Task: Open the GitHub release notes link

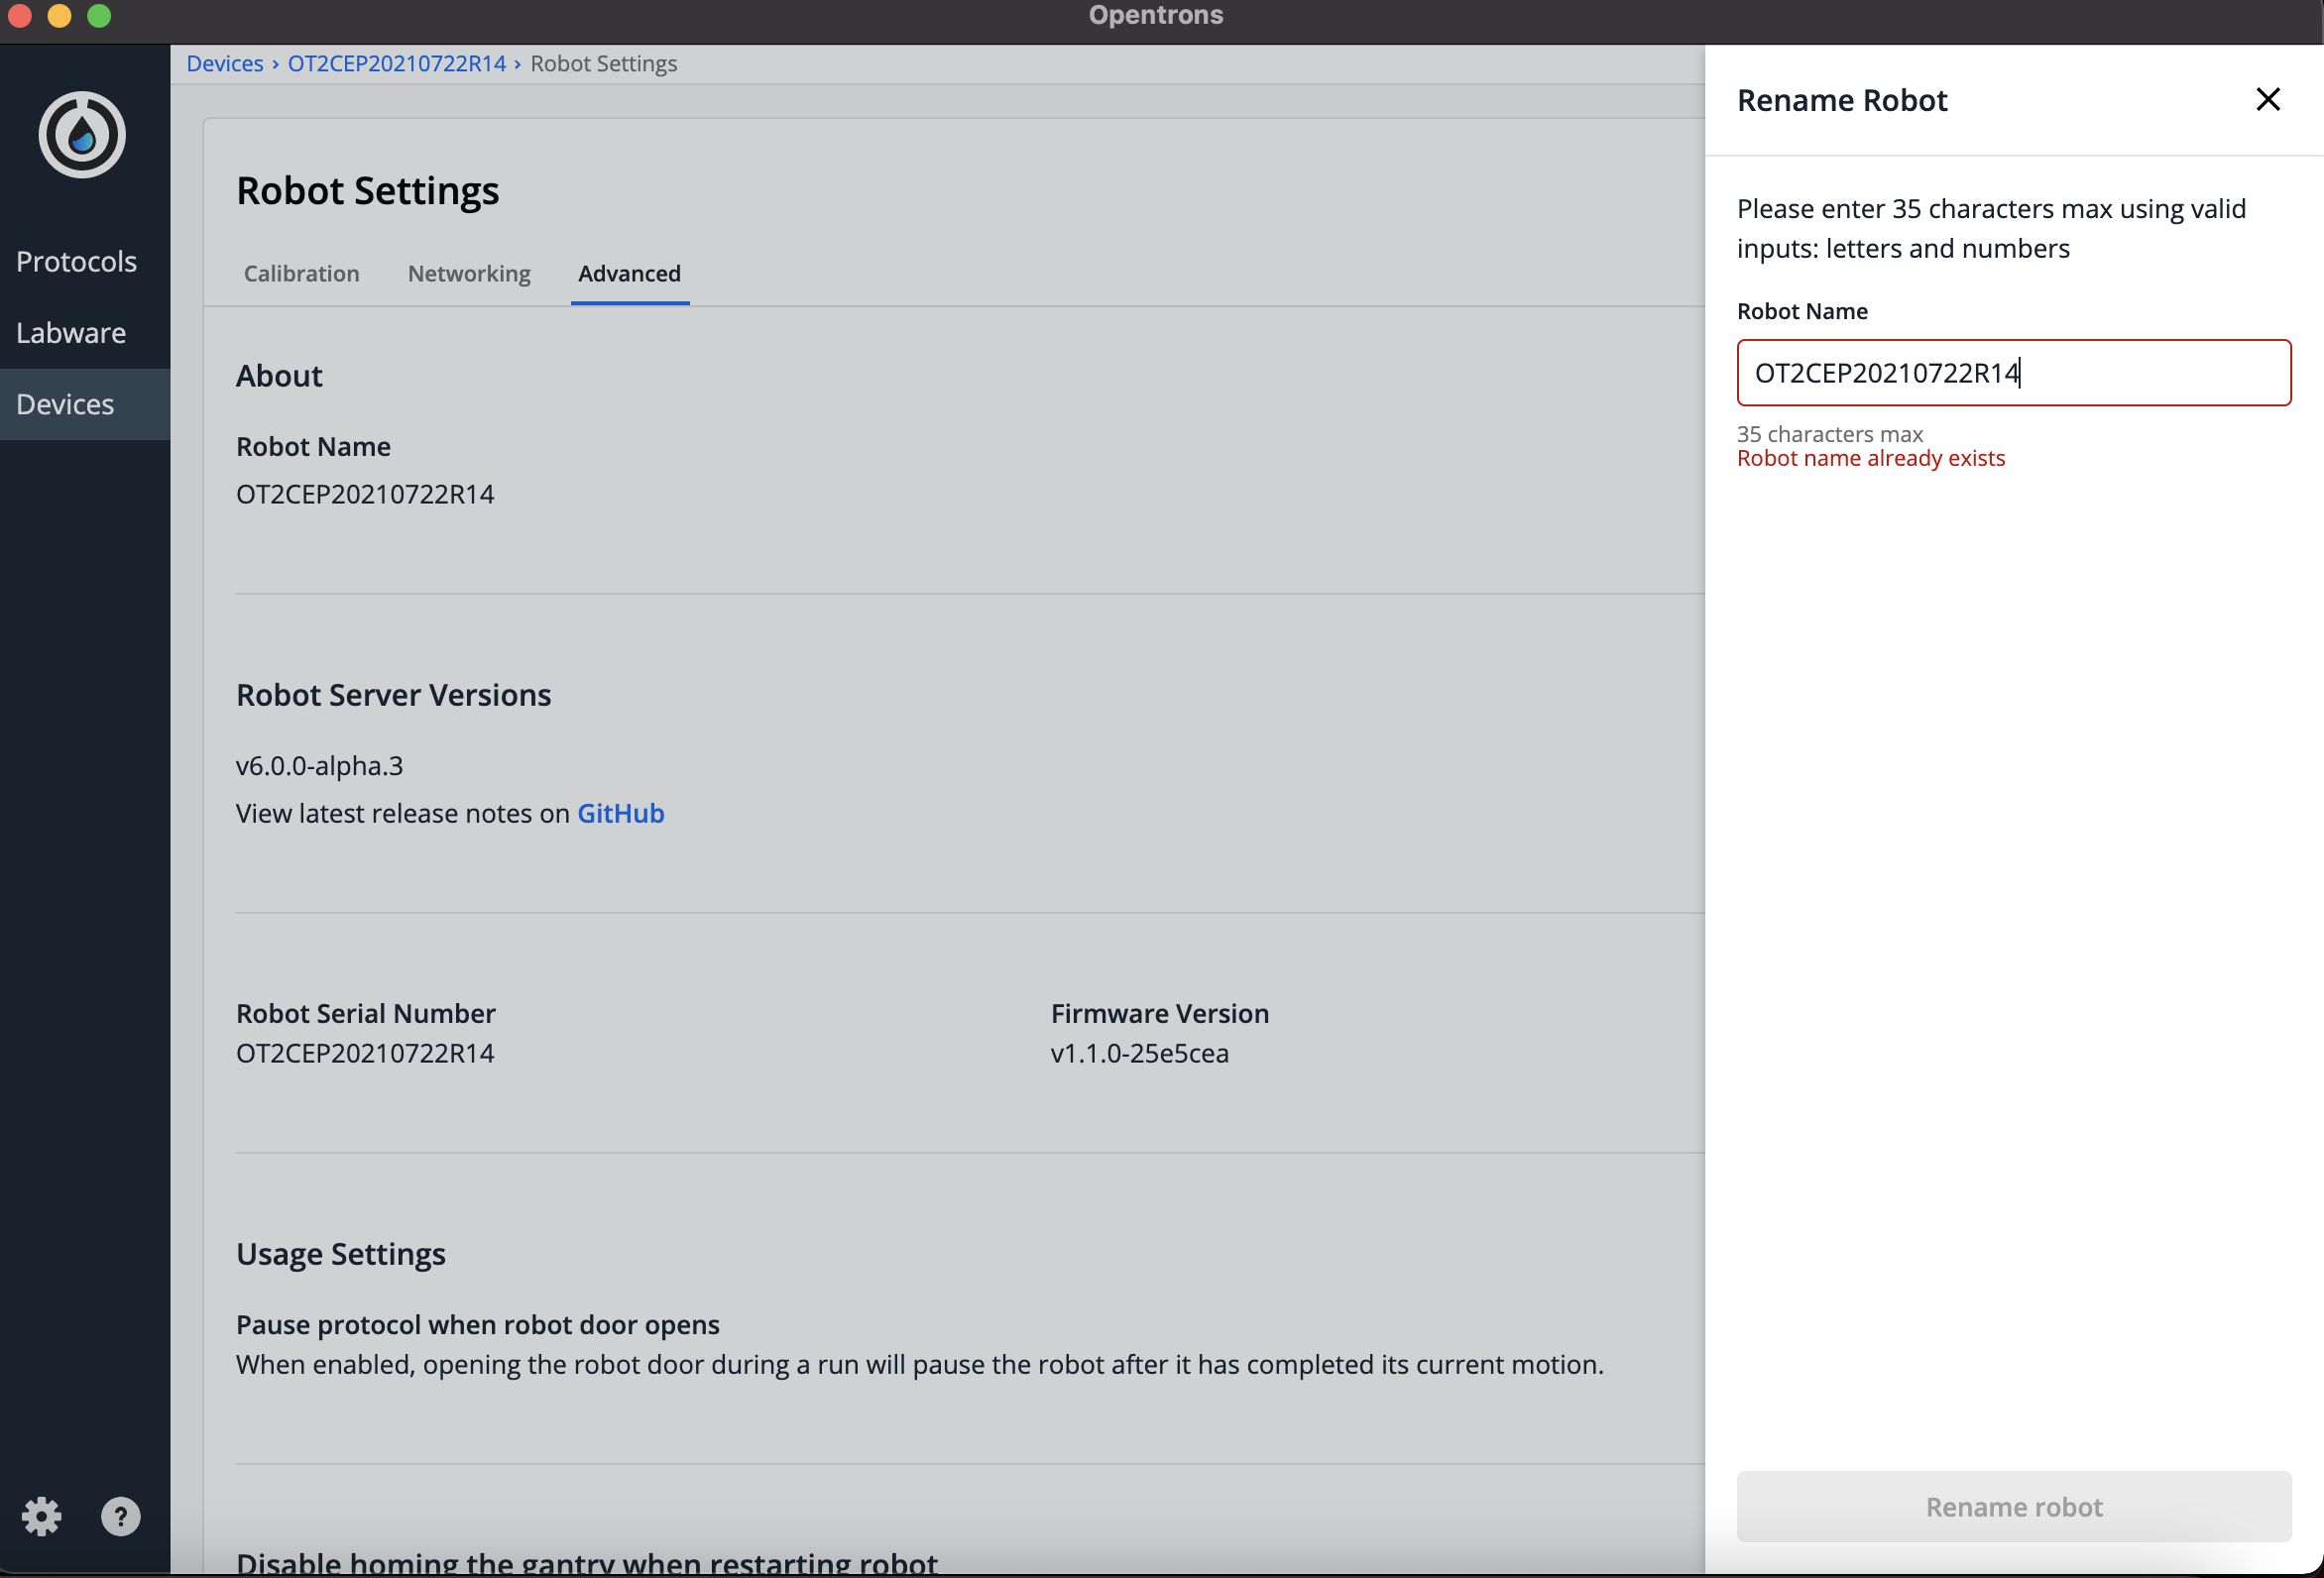Action: (620, 813)
